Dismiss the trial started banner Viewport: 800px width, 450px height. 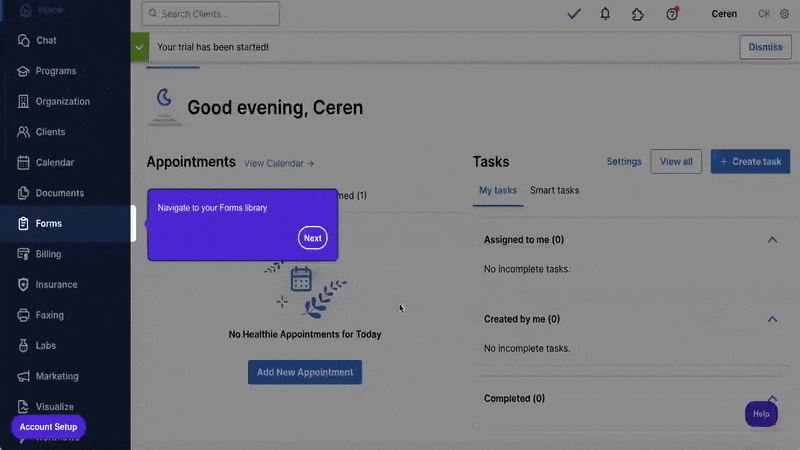[765, 47]
